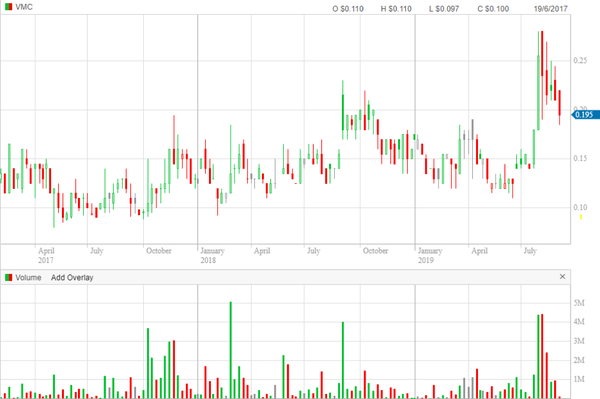Click the October label before January 2018
The height and width of the screenshot is (399, 600).
(158, 251)
